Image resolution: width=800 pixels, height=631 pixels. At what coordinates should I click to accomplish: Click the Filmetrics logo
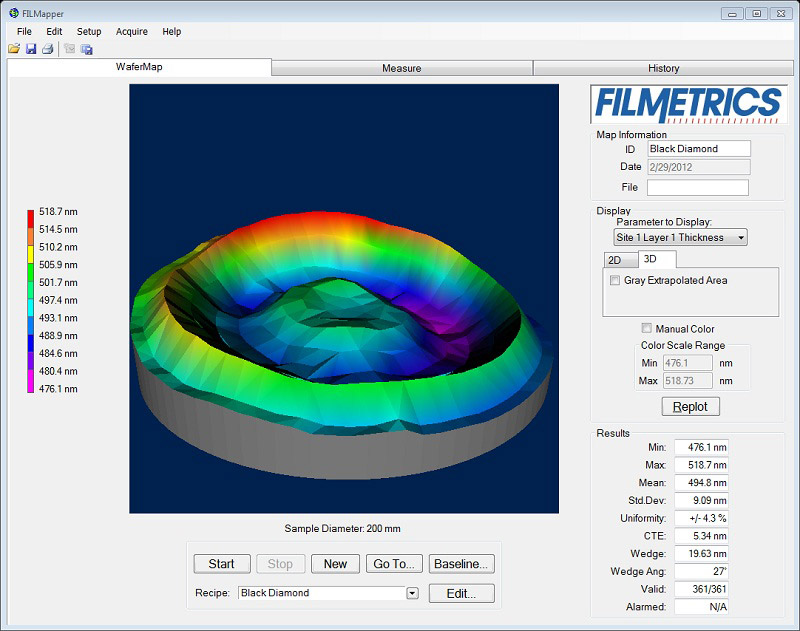tap(688, 104)
